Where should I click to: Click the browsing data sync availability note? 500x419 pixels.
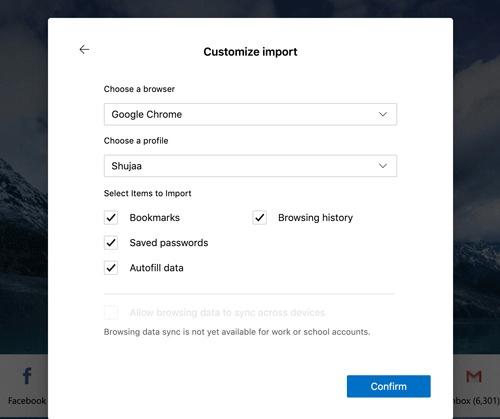click(x=237, y=332)
